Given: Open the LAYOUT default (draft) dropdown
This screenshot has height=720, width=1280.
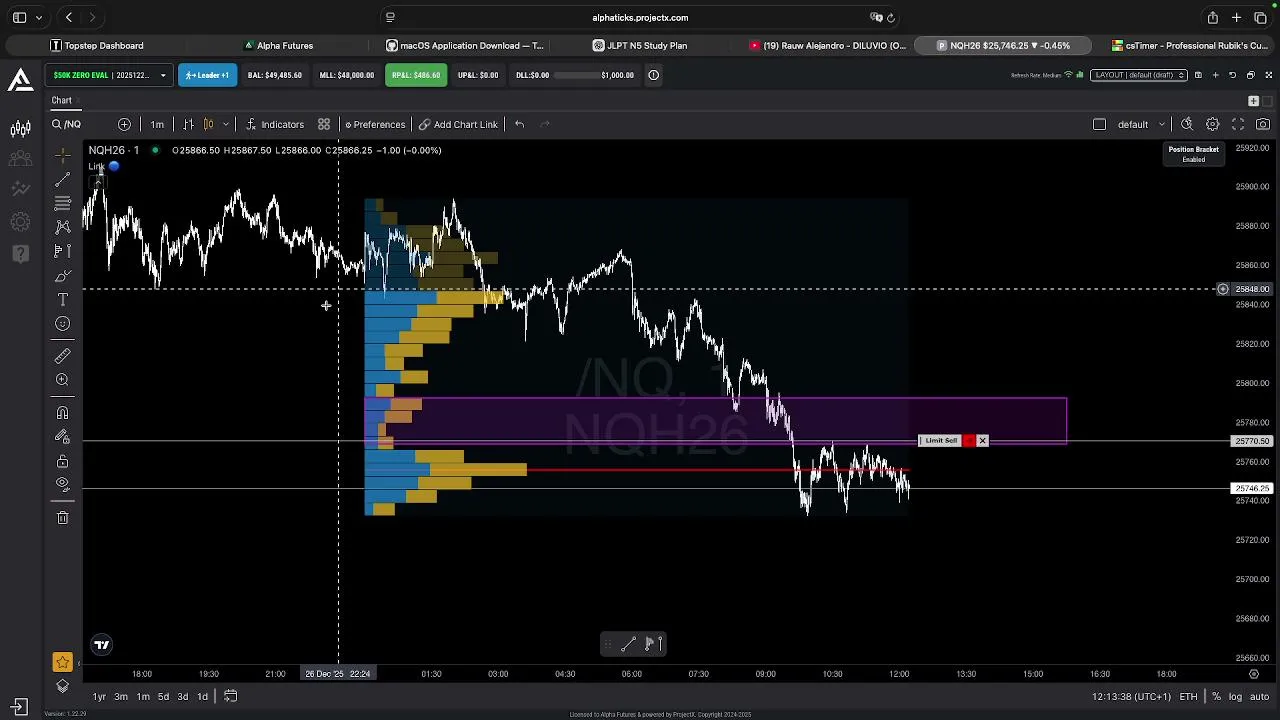Looking at the screenshot, I should tap(1139, 75).
